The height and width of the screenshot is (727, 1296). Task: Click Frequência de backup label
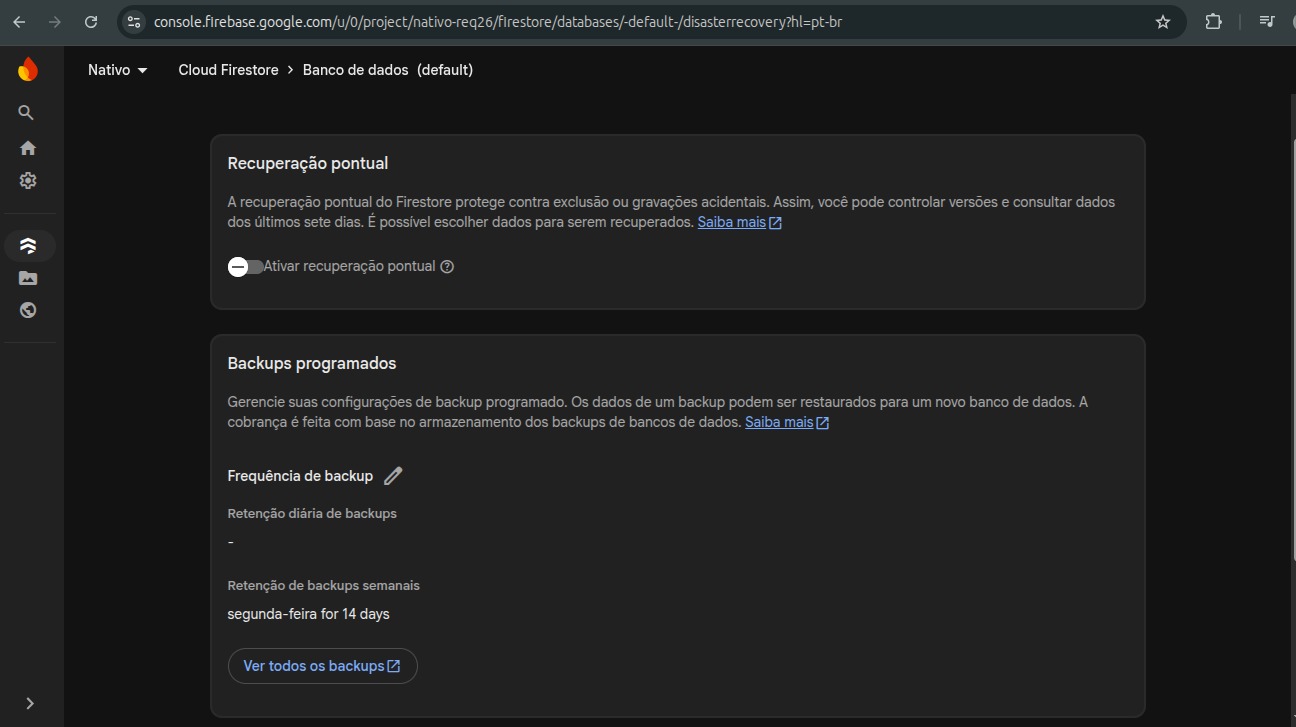(300, 476)
